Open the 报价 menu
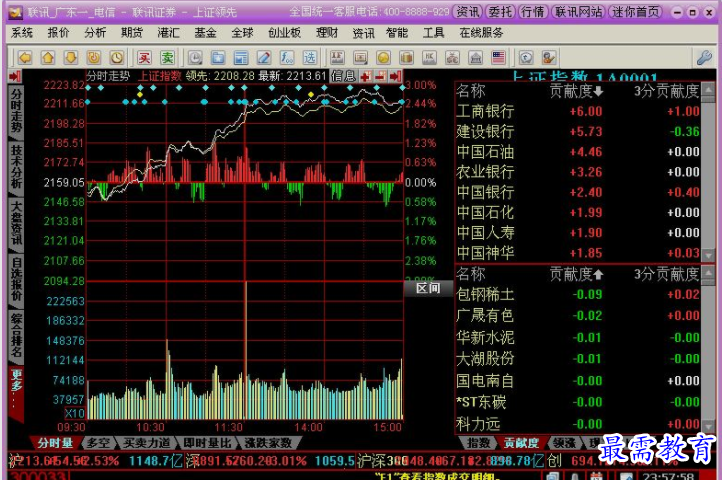Viewport: 722px width, 480px height. [x=58, y=33]
